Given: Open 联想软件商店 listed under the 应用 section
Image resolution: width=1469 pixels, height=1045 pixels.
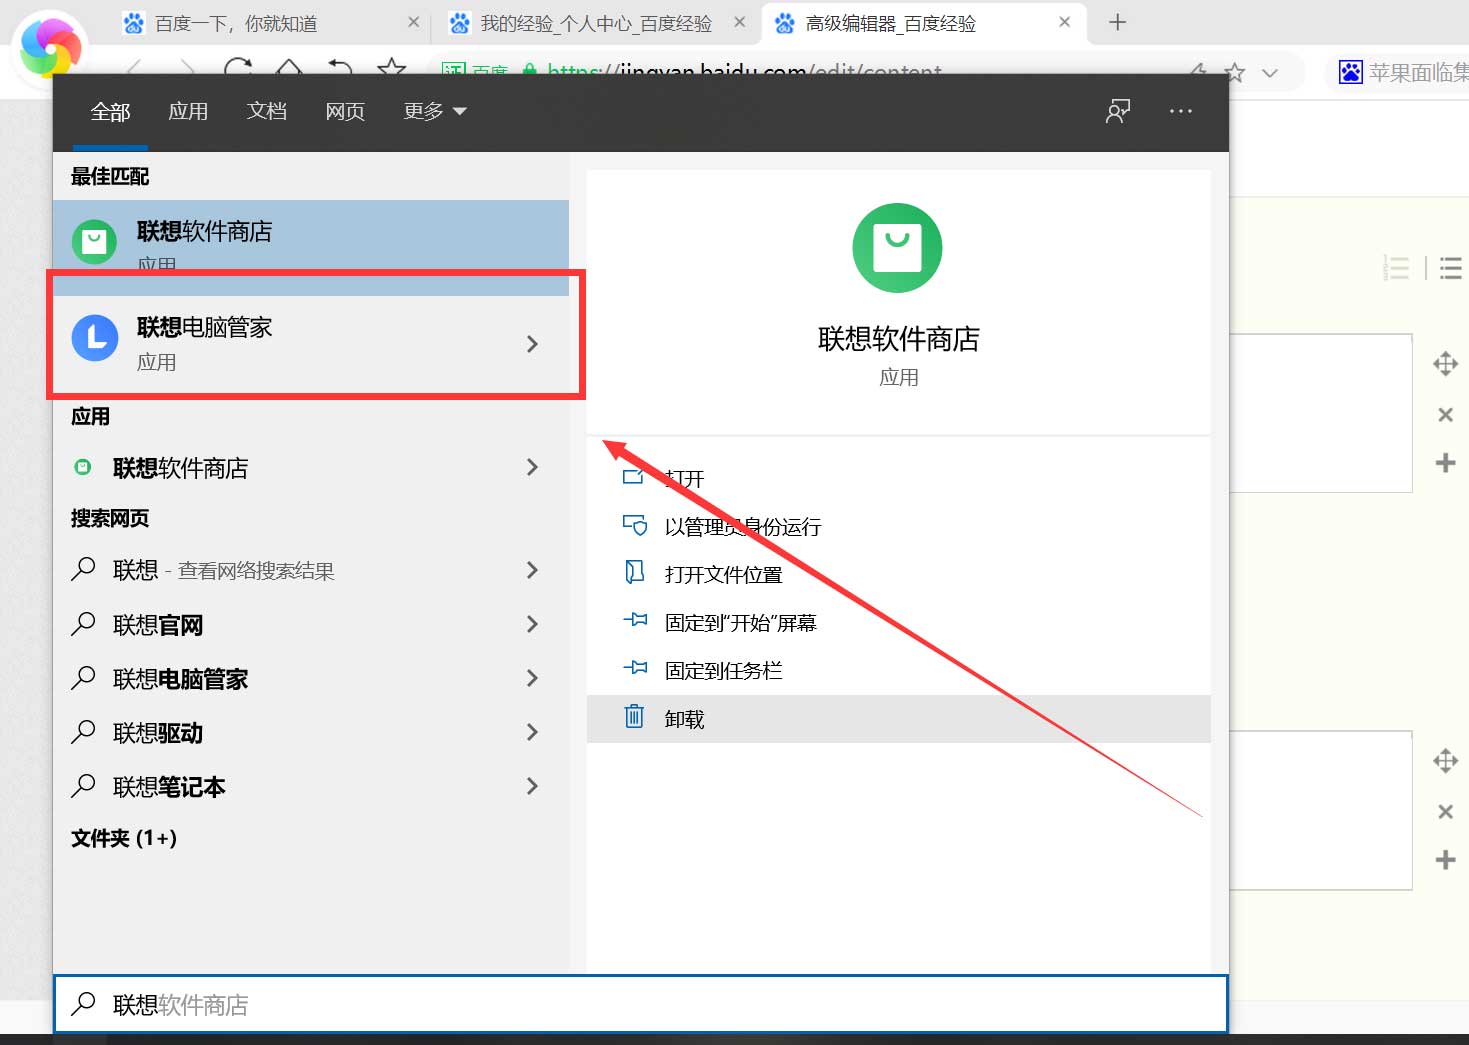Looking at the screenshot, I should click(x=311, y=467).
